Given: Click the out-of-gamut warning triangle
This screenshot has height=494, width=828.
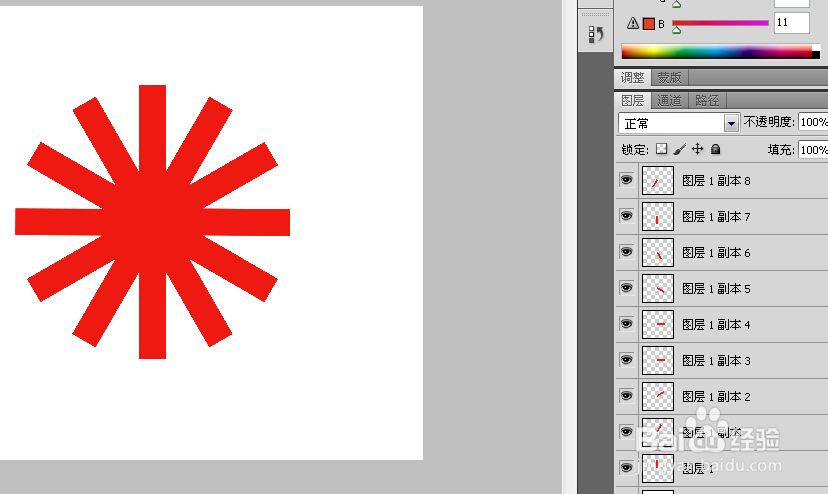Looking at the screenshot, I should point(633,23).
